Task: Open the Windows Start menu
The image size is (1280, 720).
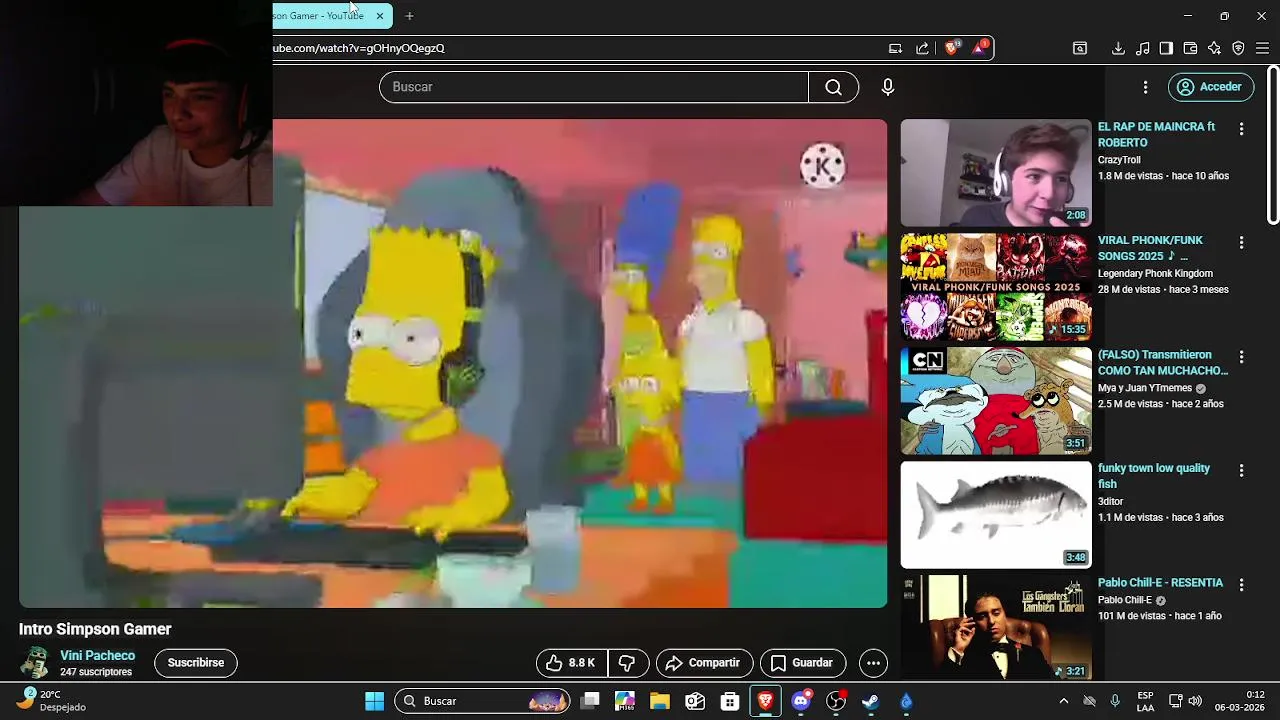Action: point(374,701)
